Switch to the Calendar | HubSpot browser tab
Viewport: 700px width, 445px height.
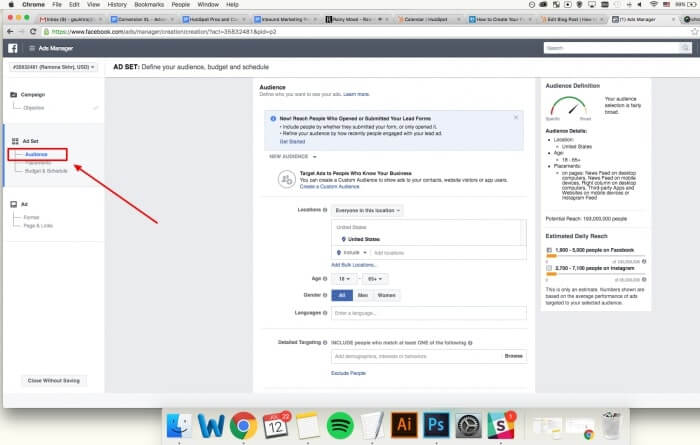point(427,19)
